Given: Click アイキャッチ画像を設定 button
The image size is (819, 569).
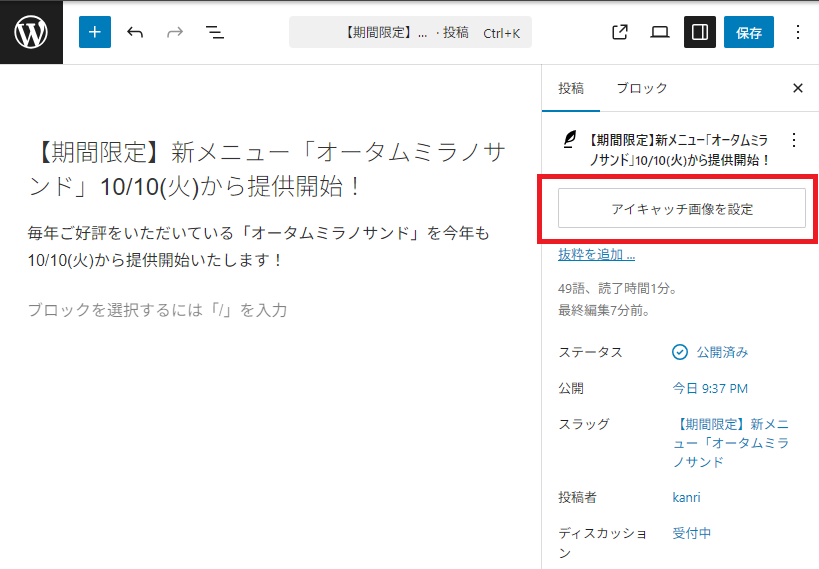Looking at the screenshot, I should coord(681,209).
